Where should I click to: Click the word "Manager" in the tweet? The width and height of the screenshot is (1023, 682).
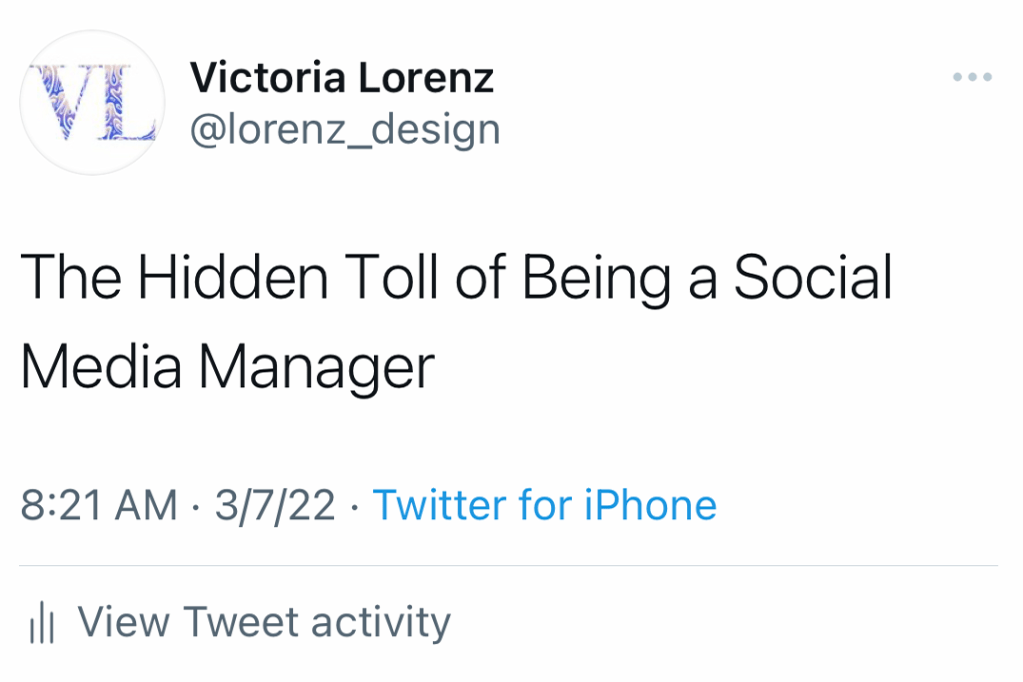tap(316, 367)
